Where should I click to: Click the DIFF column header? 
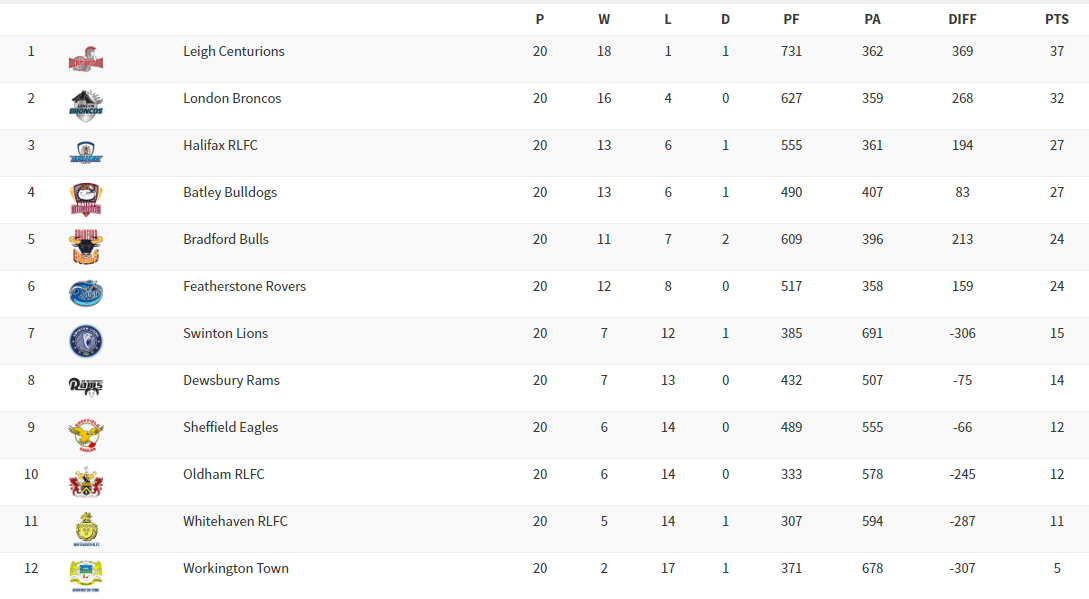pos(962,19)
